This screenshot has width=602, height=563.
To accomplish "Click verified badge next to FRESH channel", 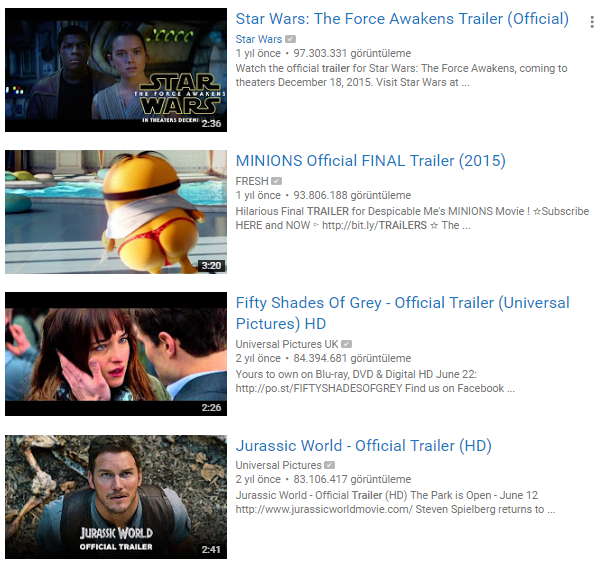I will point(276,181).
